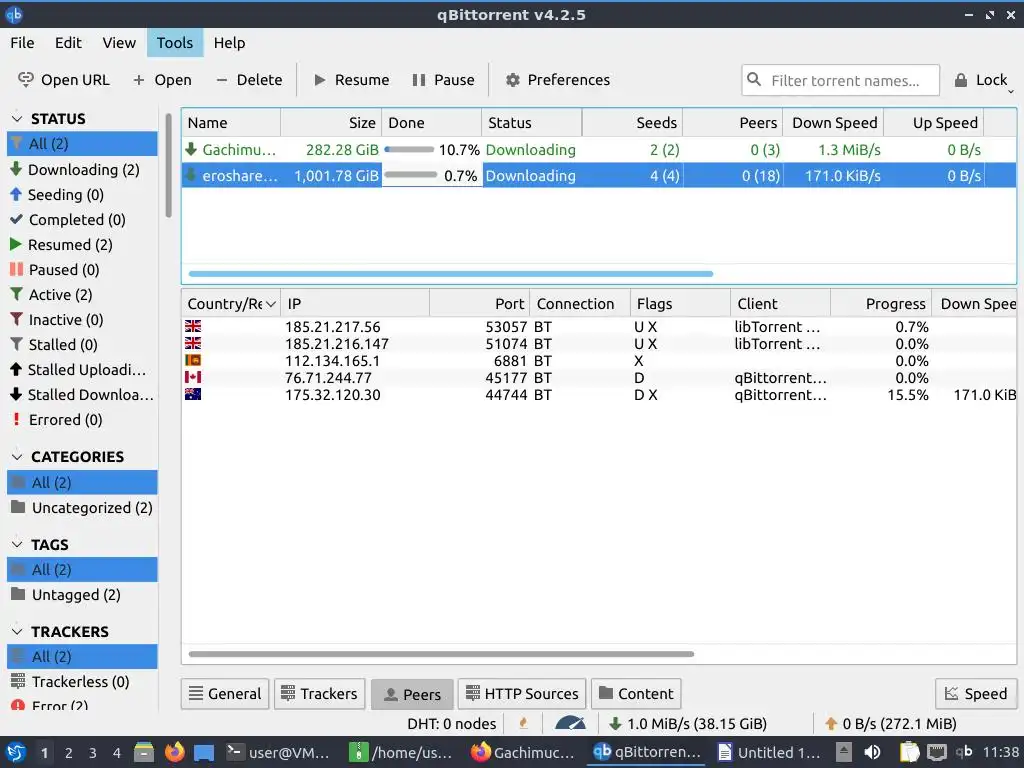
Task: Sort torrents by Size column header
Action: click(331, 123)
